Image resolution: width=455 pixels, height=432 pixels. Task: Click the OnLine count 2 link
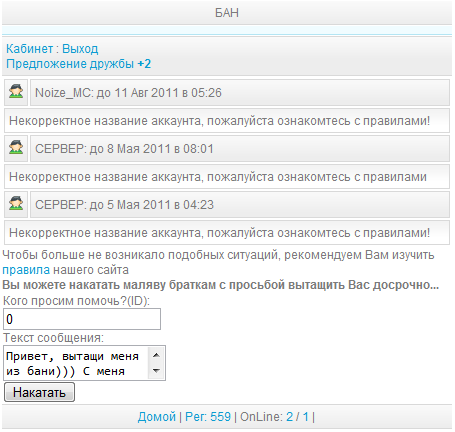coord(289,417)
